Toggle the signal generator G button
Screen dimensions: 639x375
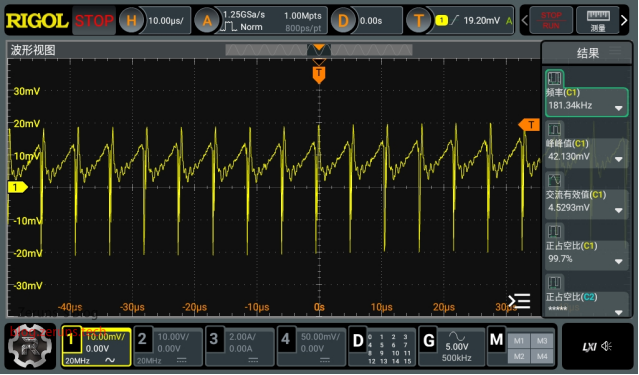click(x=429, y=341)
